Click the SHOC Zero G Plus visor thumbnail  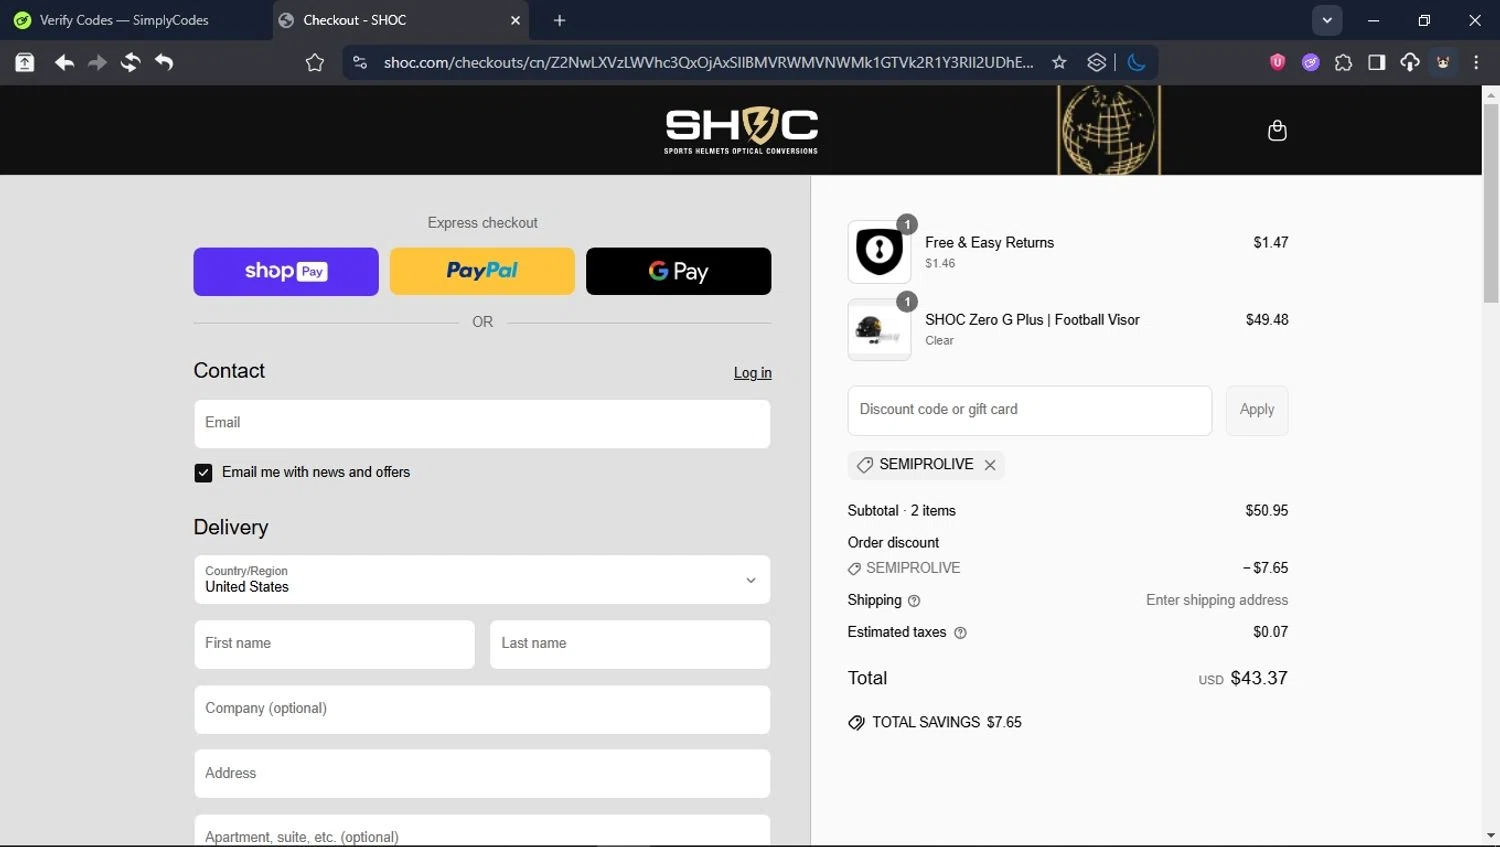(x=880, y=329)
